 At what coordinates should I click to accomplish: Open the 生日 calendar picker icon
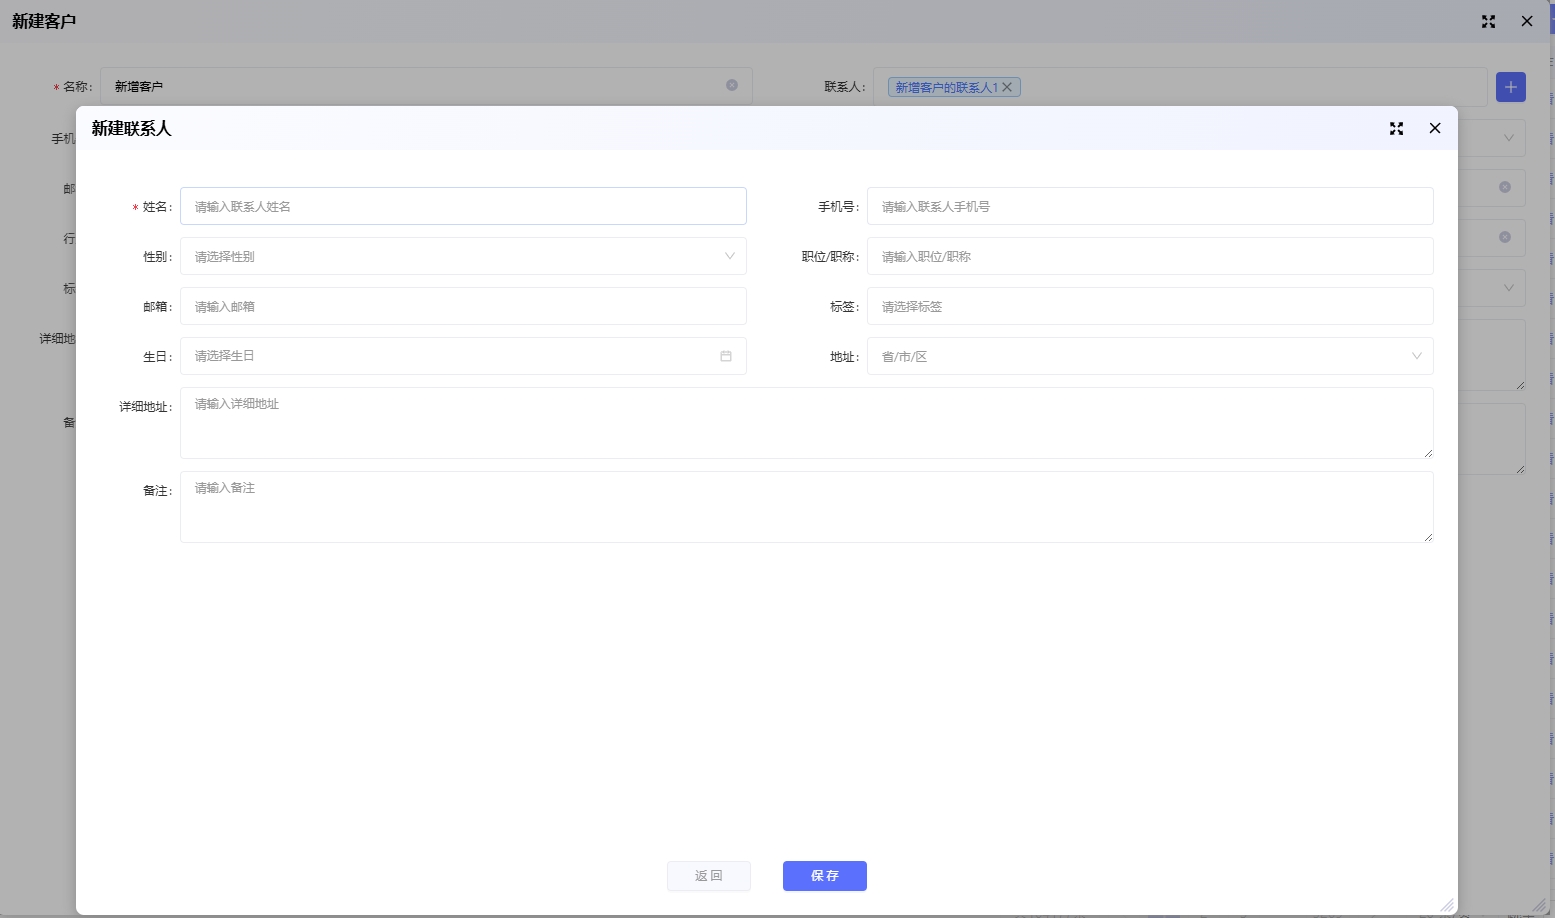pyautogui.click(x=726, y=356)
